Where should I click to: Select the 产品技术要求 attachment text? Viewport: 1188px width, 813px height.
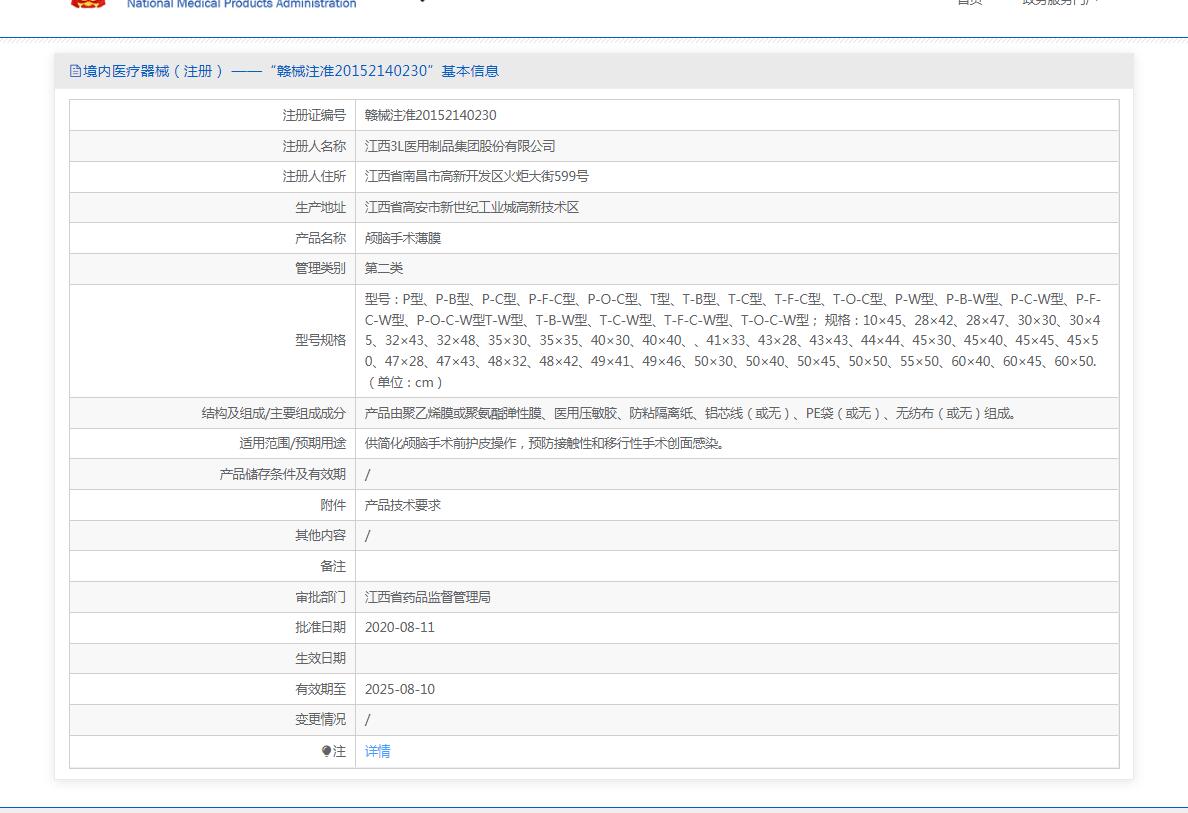pos(402,505)
